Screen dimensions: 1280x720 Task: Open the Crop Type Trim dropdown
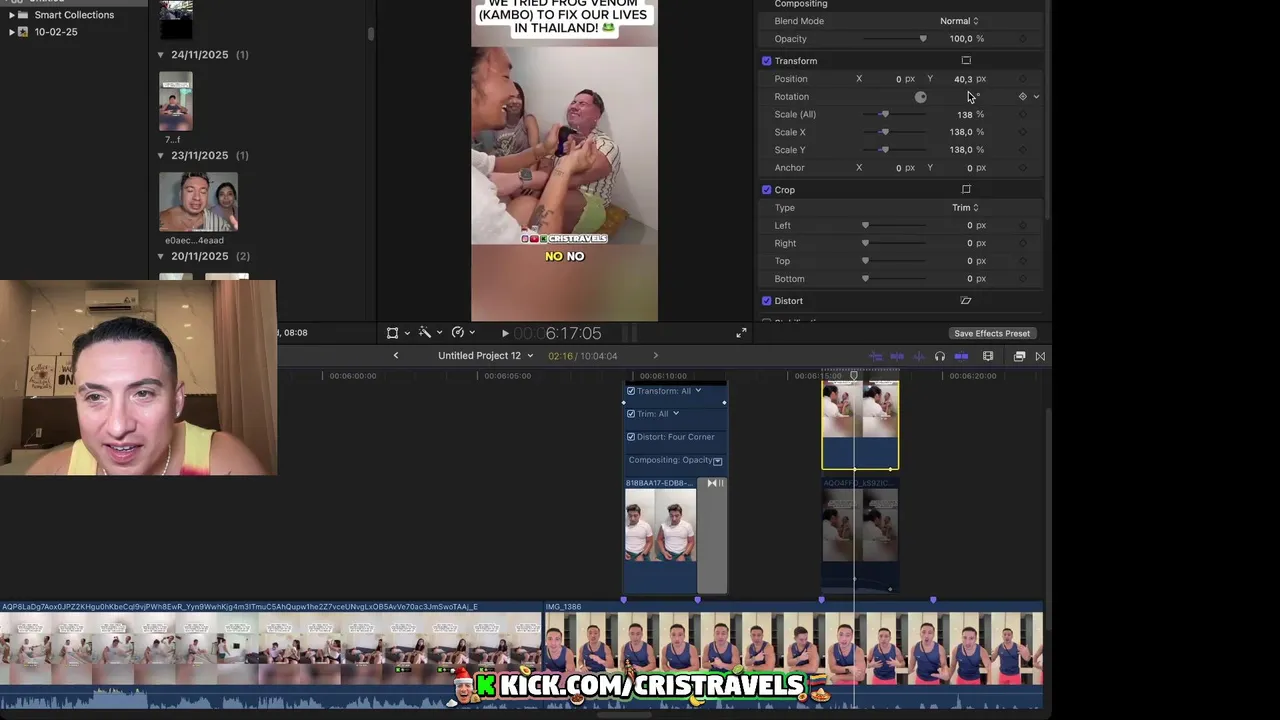(x=965, y=208)
